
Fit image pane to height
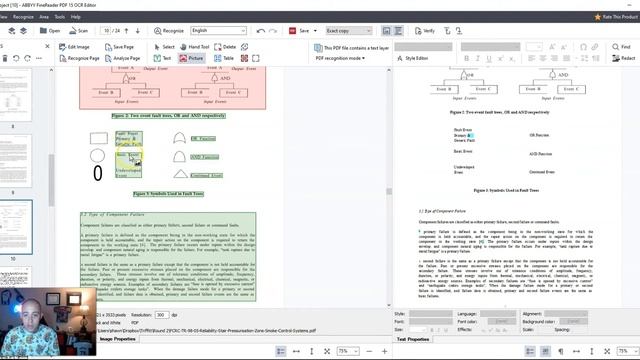[x=311, y=351]
